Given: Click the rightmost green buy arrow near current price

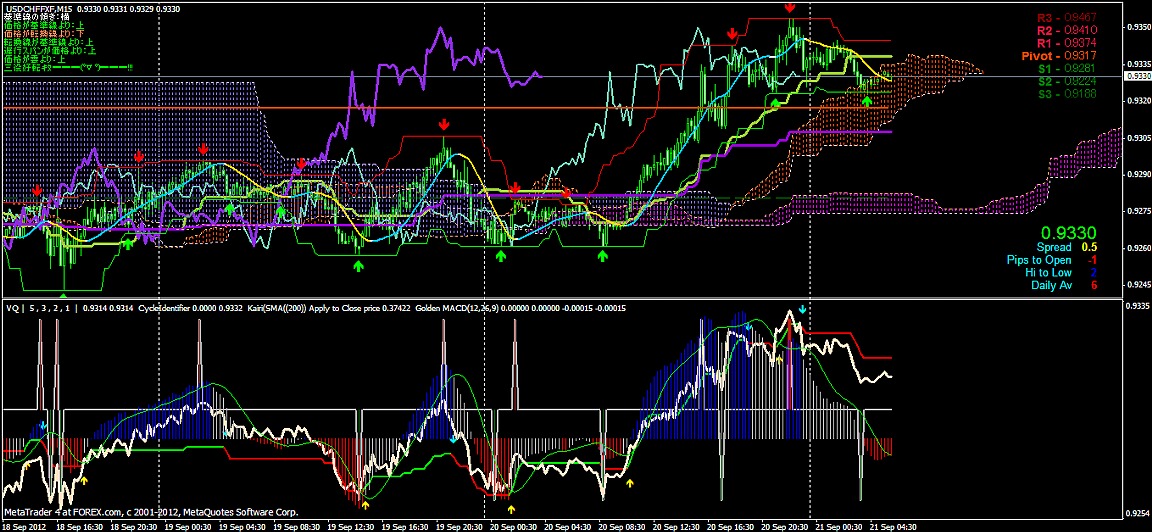Looking at the screenshot, I should tap(866, 101).
